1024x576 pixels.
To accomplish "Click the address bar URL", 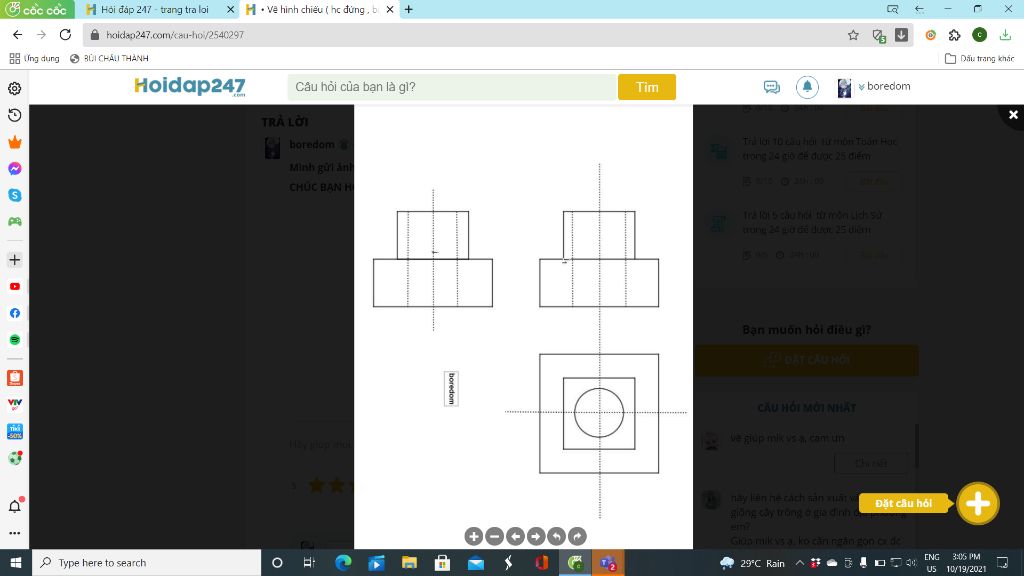I will click(175, 35).
